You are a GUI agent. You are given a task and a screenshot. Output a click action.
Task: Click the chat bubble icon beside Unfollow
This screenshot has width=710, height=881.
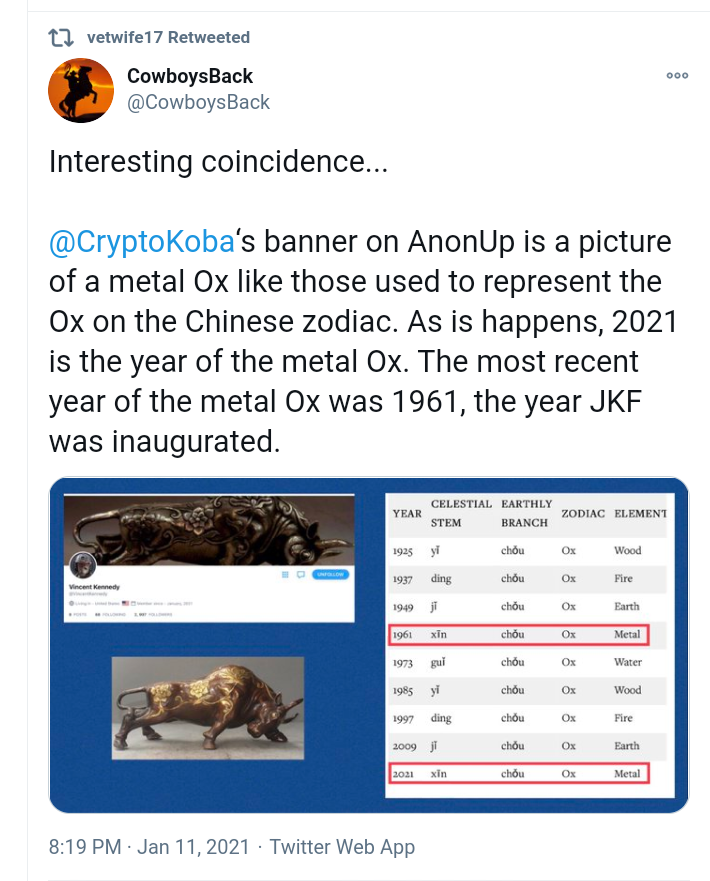pyautogui.click(x=300, y=575)
